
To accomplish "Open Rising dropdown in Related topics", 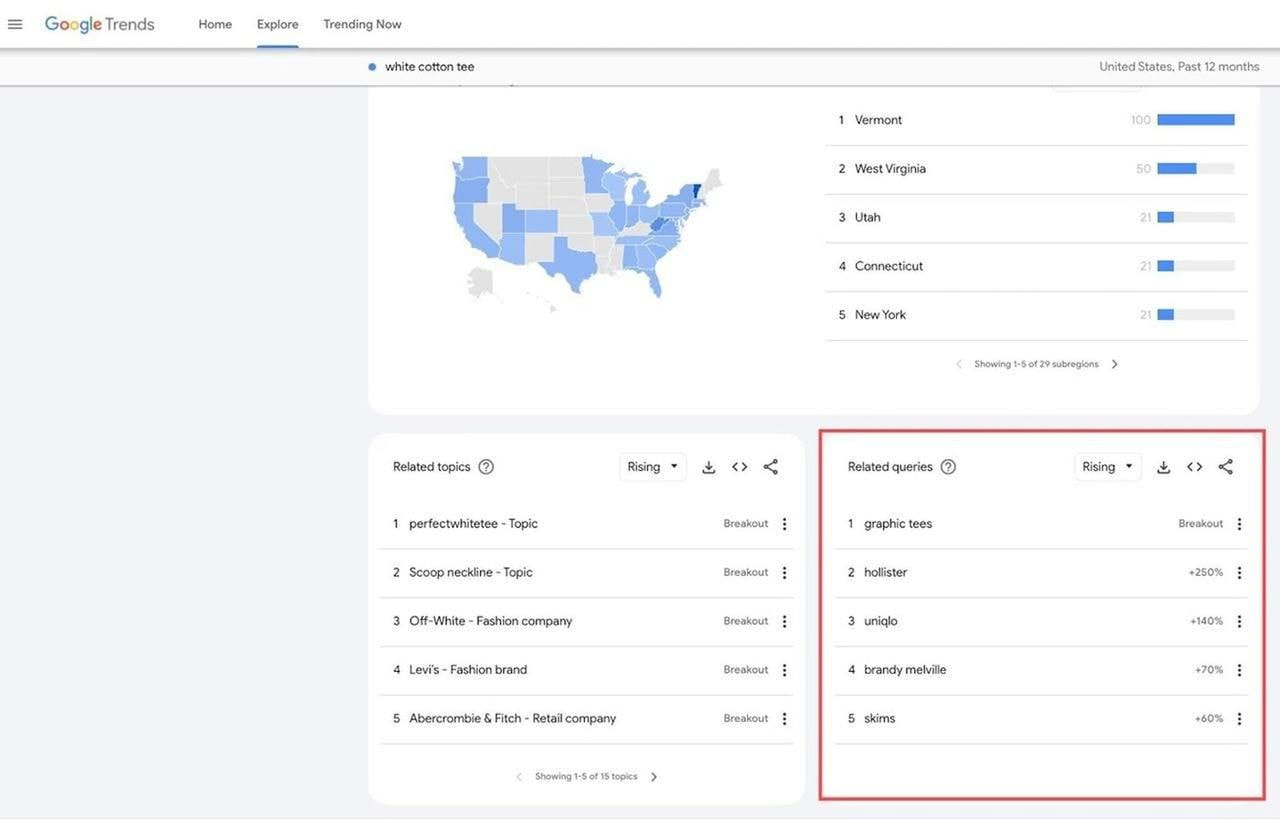I will pyautogui.click(x=653, y=467).
